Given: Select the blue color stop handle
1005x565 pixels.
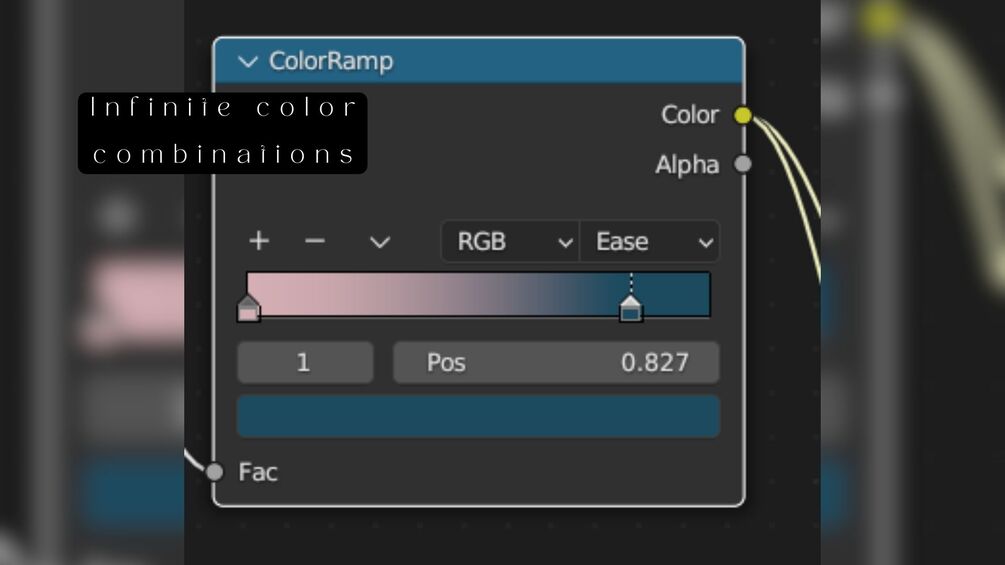Looking at the screenshot, I should (630, 309).
